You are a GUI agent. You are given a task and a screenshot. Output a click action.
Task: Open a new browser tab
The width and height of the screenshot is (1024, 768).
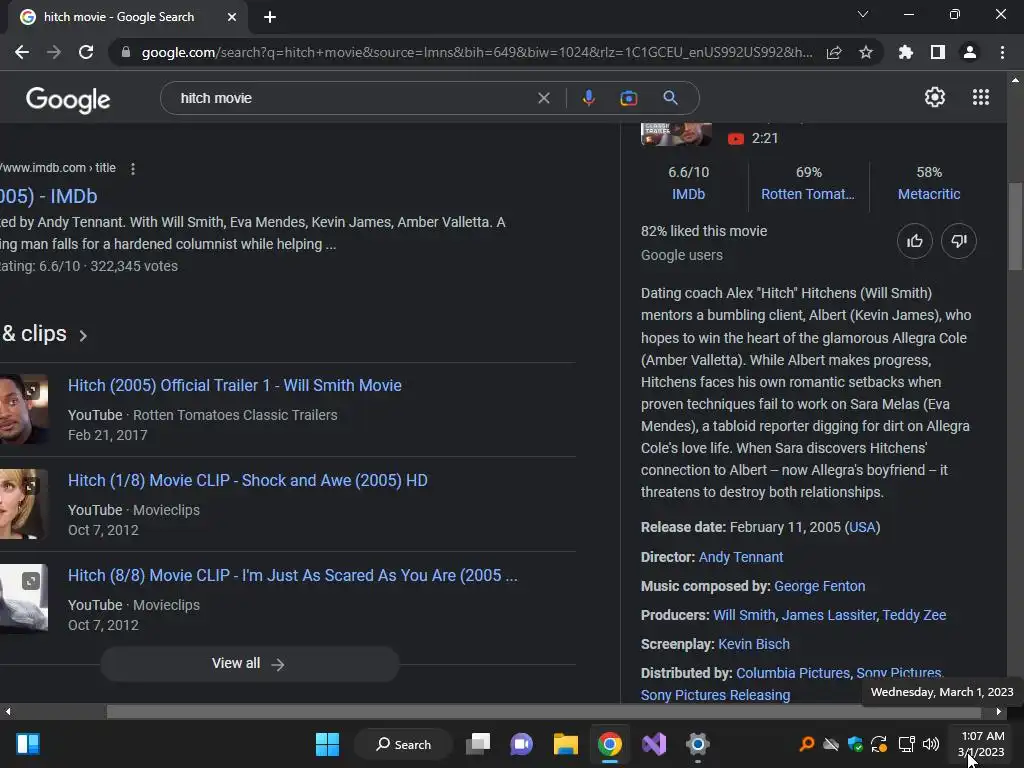(x=270, y=17)
